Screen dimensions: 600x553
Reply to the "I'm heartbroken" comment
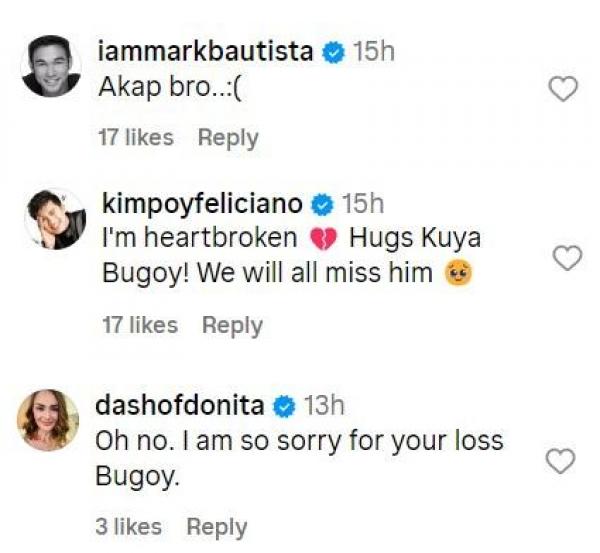232,325
